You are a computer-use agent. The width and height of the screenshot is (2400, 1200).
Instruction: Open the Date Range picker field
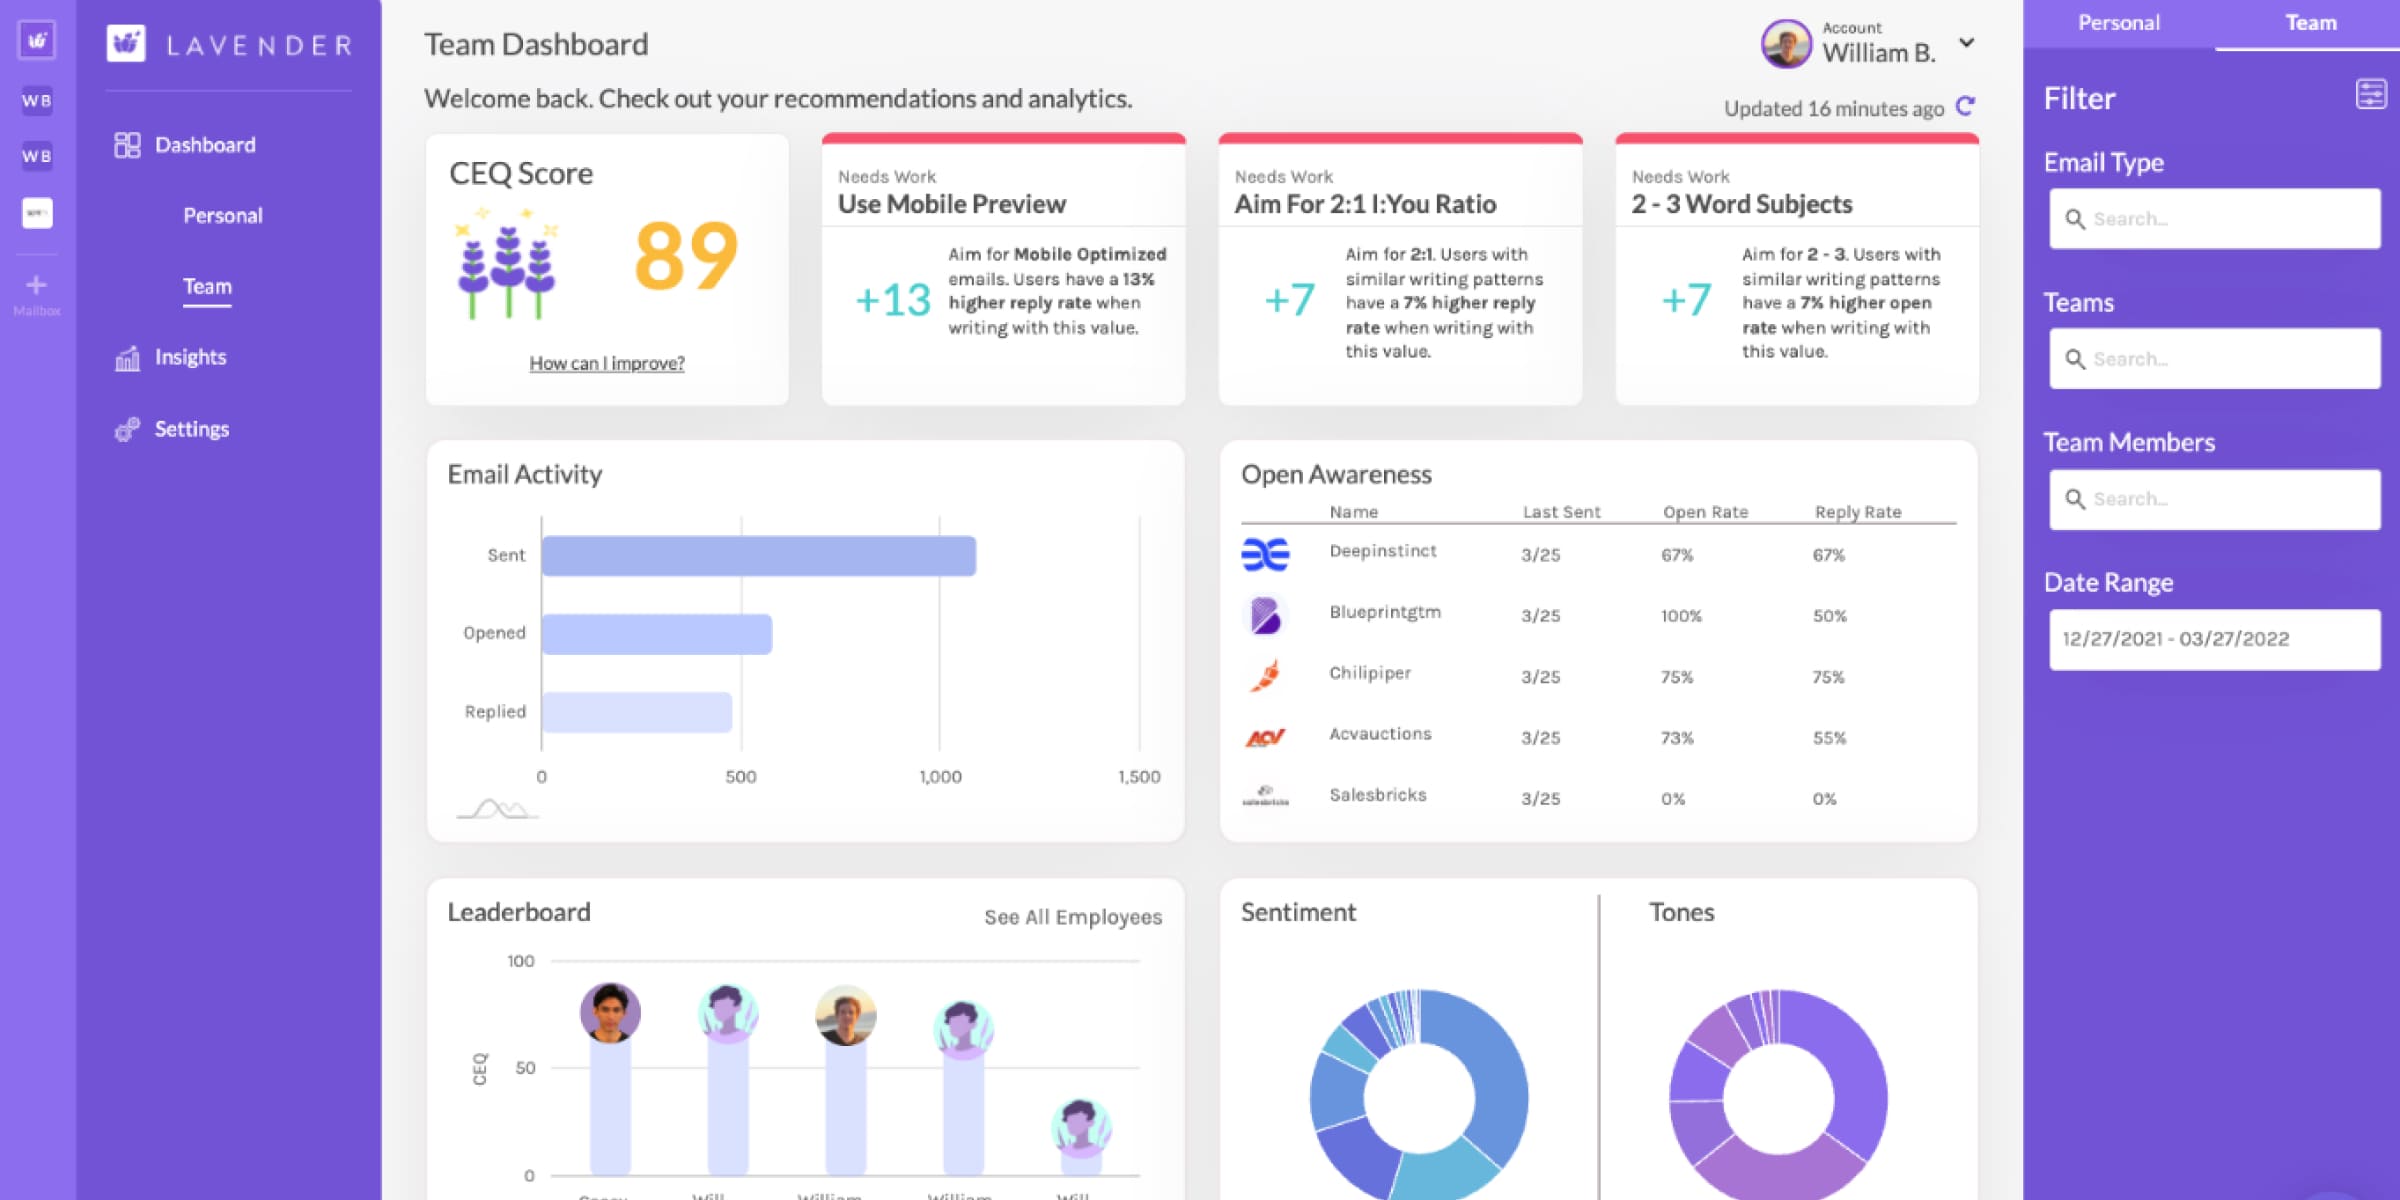click(x=2214, y=639)
